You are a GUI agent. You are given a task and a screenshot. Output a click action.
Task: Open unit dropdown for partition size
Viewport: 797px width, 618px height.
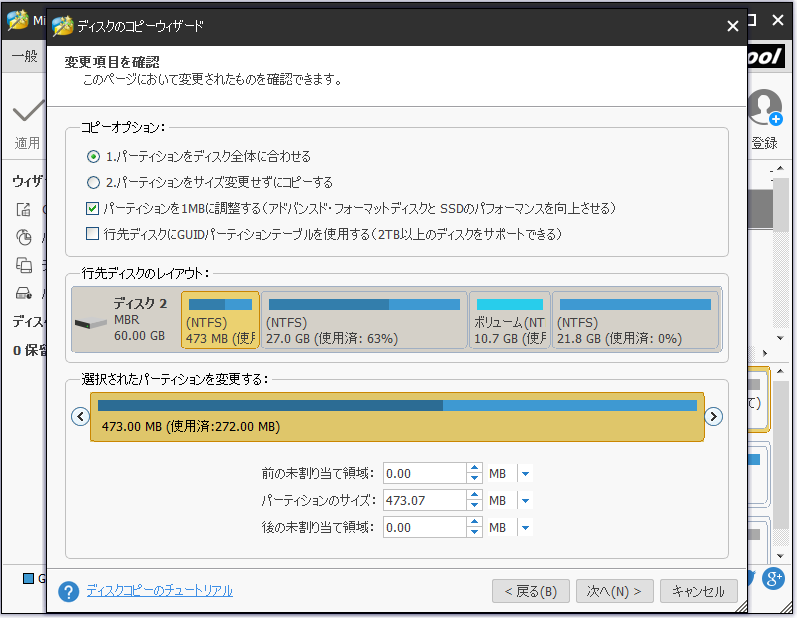[526, 501]
